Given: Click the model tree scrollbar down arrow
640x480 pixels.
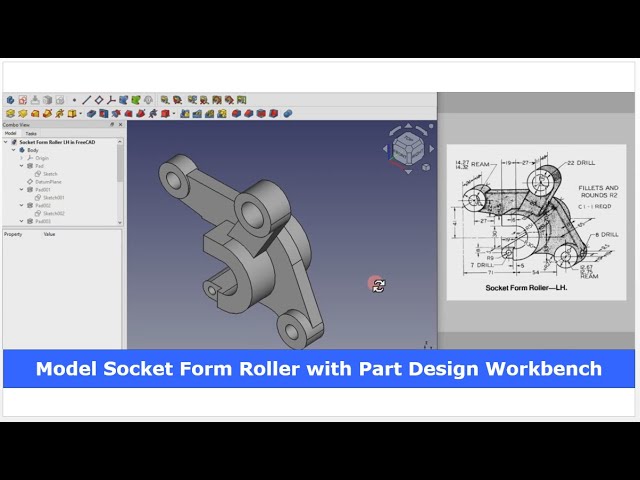Looking at the screenshot, I should [x=120, y=222].
